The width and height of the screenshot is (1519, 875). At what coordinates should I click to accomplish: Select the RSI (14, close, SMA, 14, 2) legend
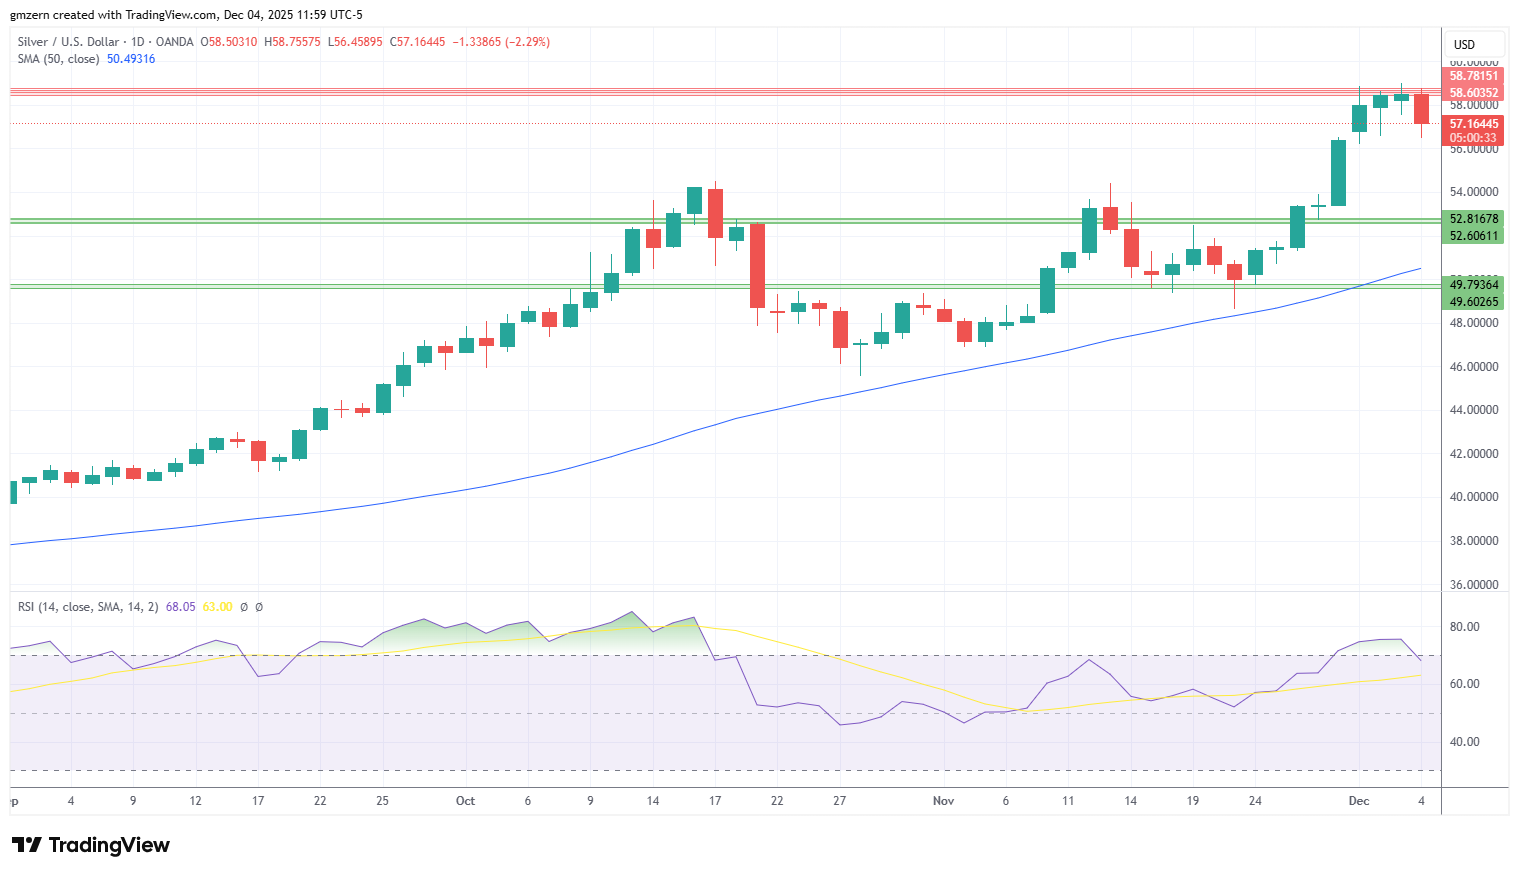pos(88,607)
